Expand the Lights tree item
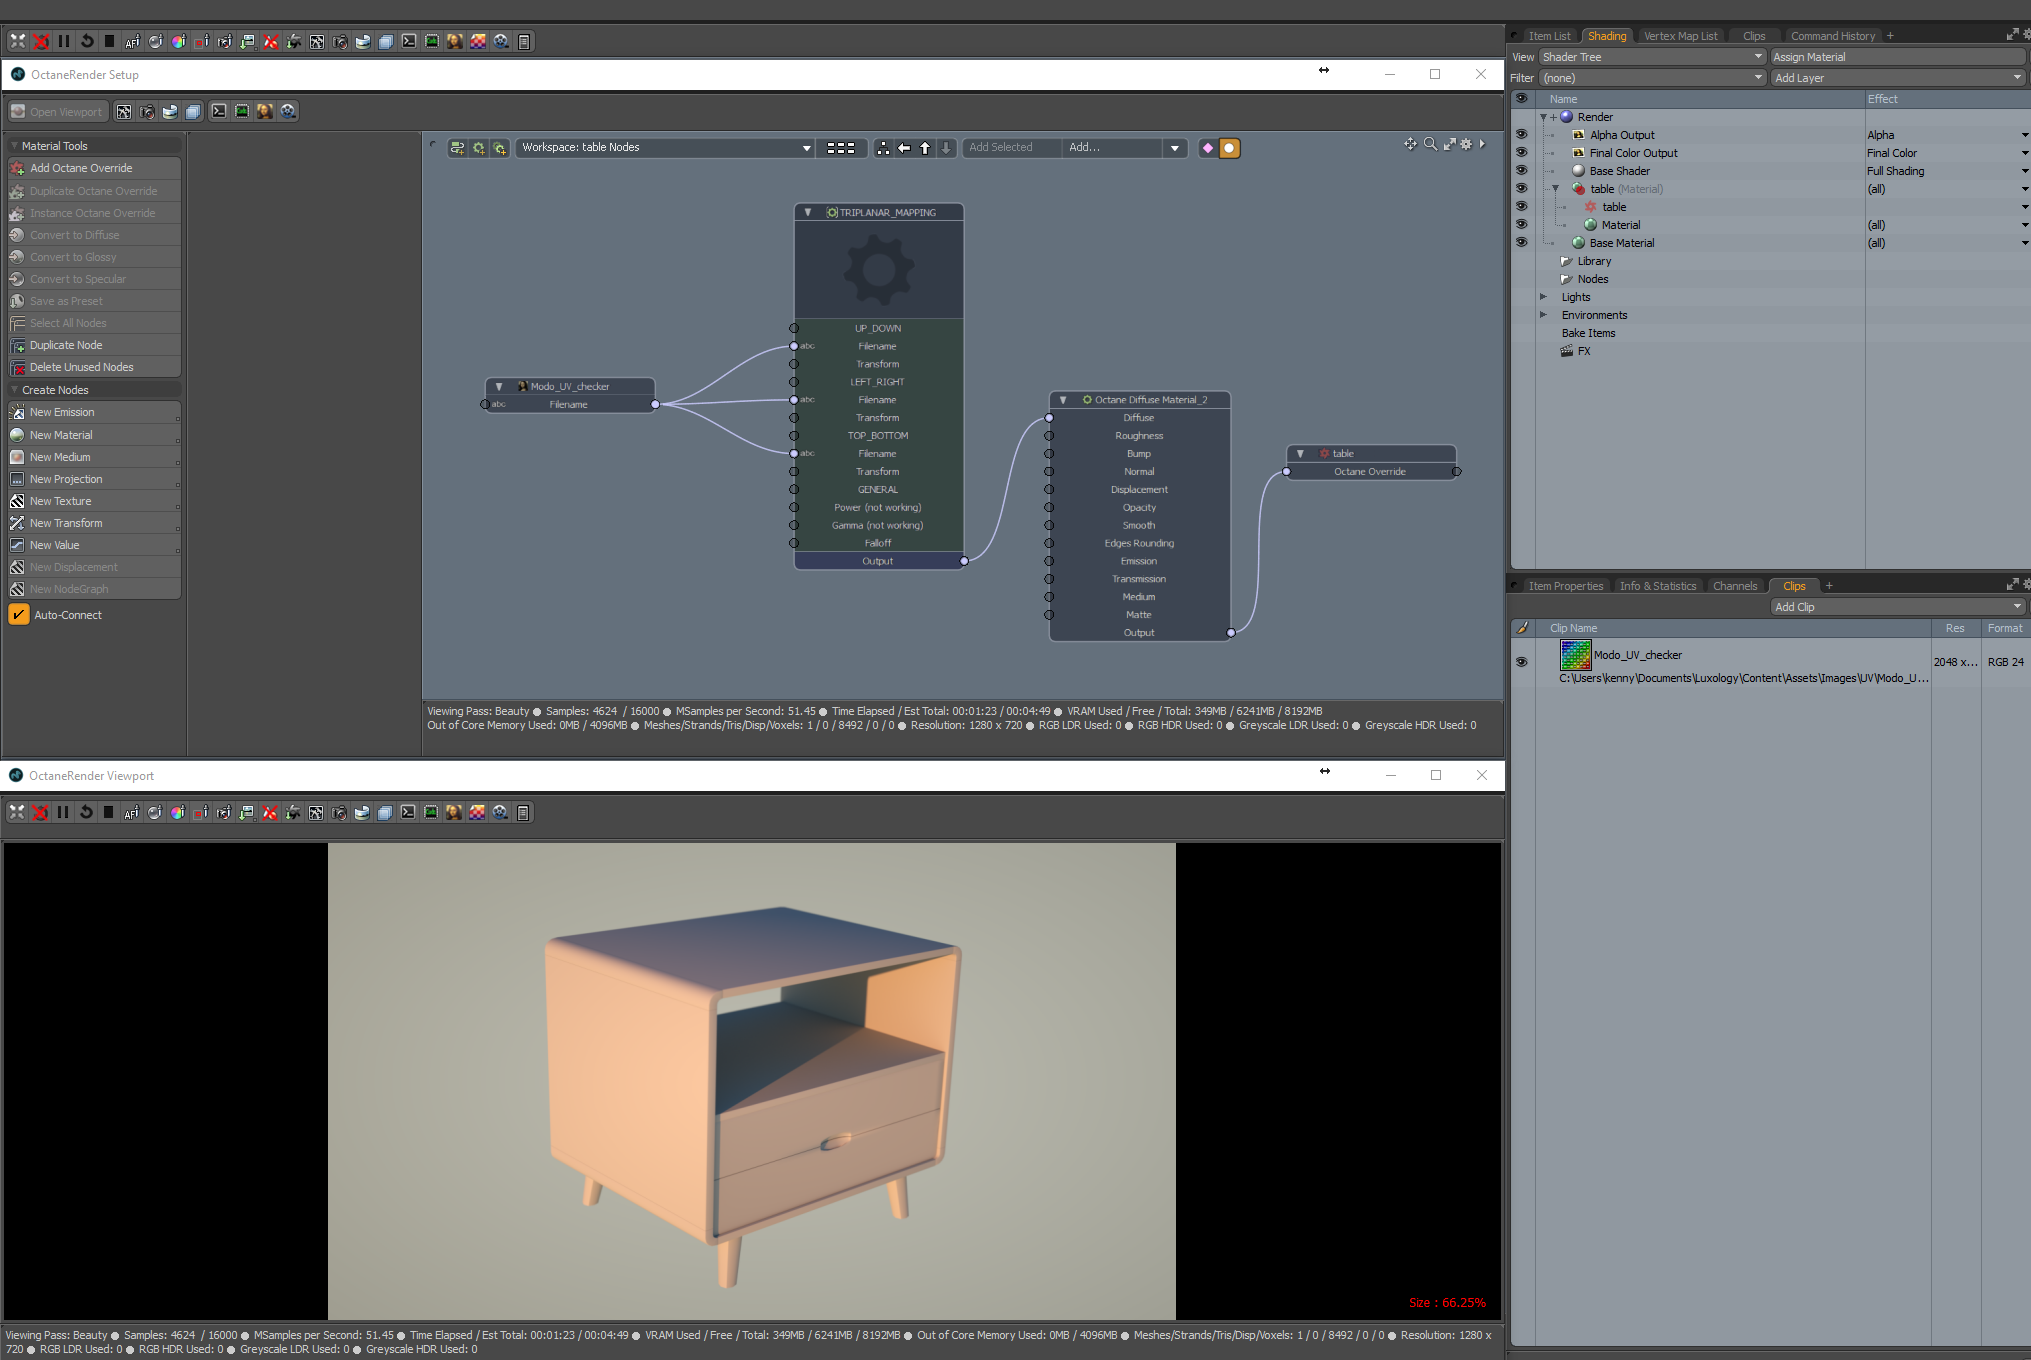2031x1360 pixels. coord(1543,297)
